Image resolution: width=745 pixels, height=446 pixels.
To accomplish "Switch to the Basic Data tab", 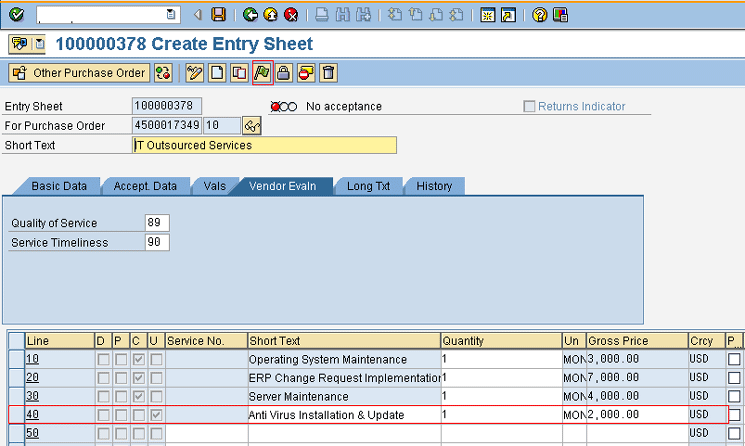I will pyautogui.click(x=59, y=186).
